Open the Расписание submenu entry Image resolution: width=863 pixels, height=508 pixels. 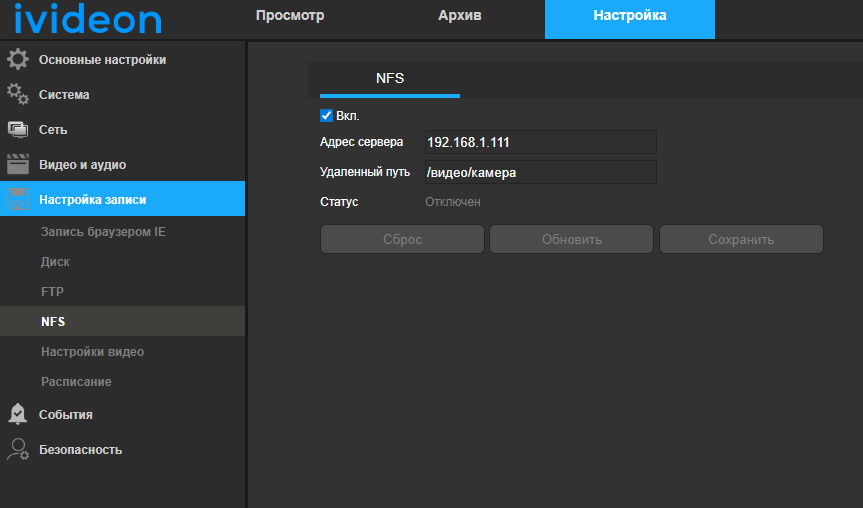pos(76,382)
